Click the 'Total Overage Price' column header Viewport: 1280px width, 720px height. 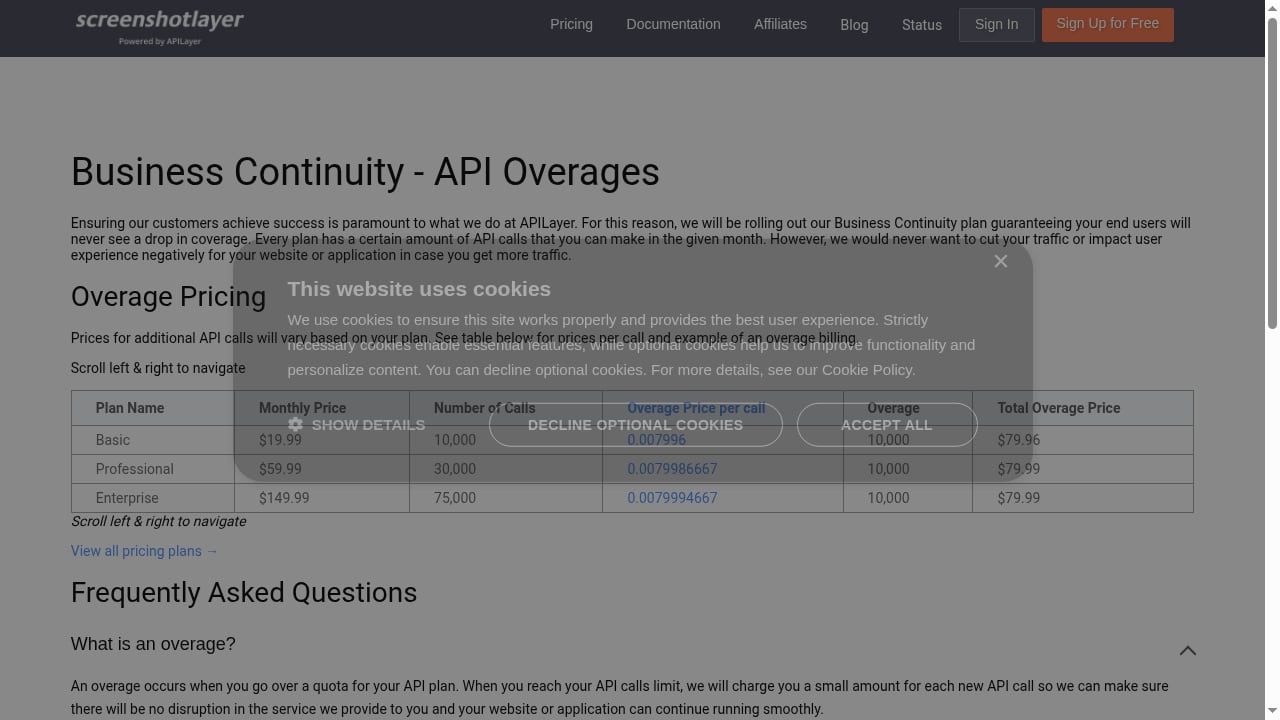pos(1083,408)
